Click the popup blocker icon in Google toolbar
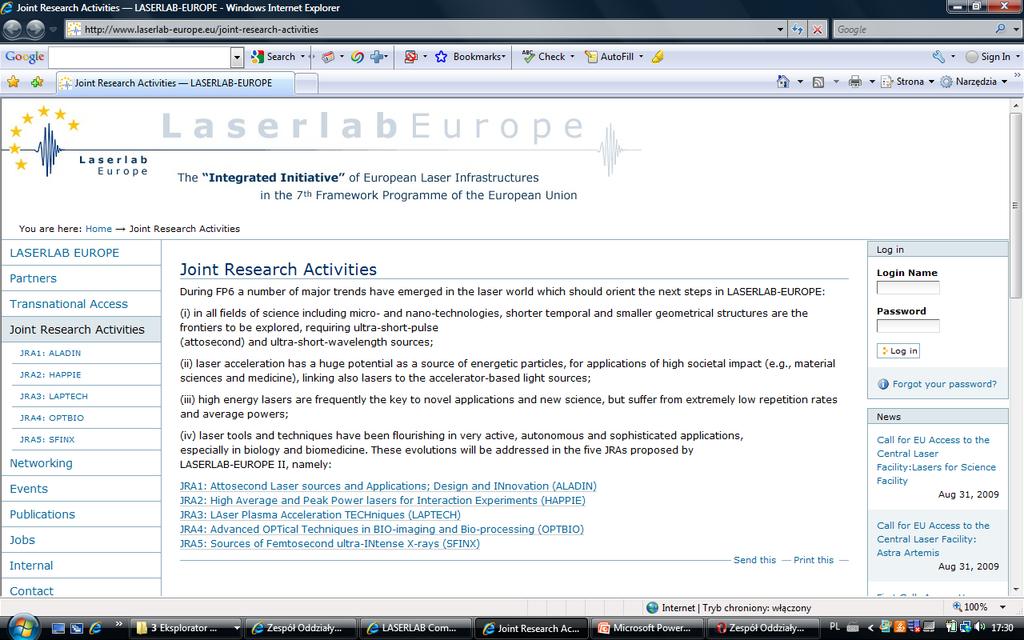 click(411, 57)
